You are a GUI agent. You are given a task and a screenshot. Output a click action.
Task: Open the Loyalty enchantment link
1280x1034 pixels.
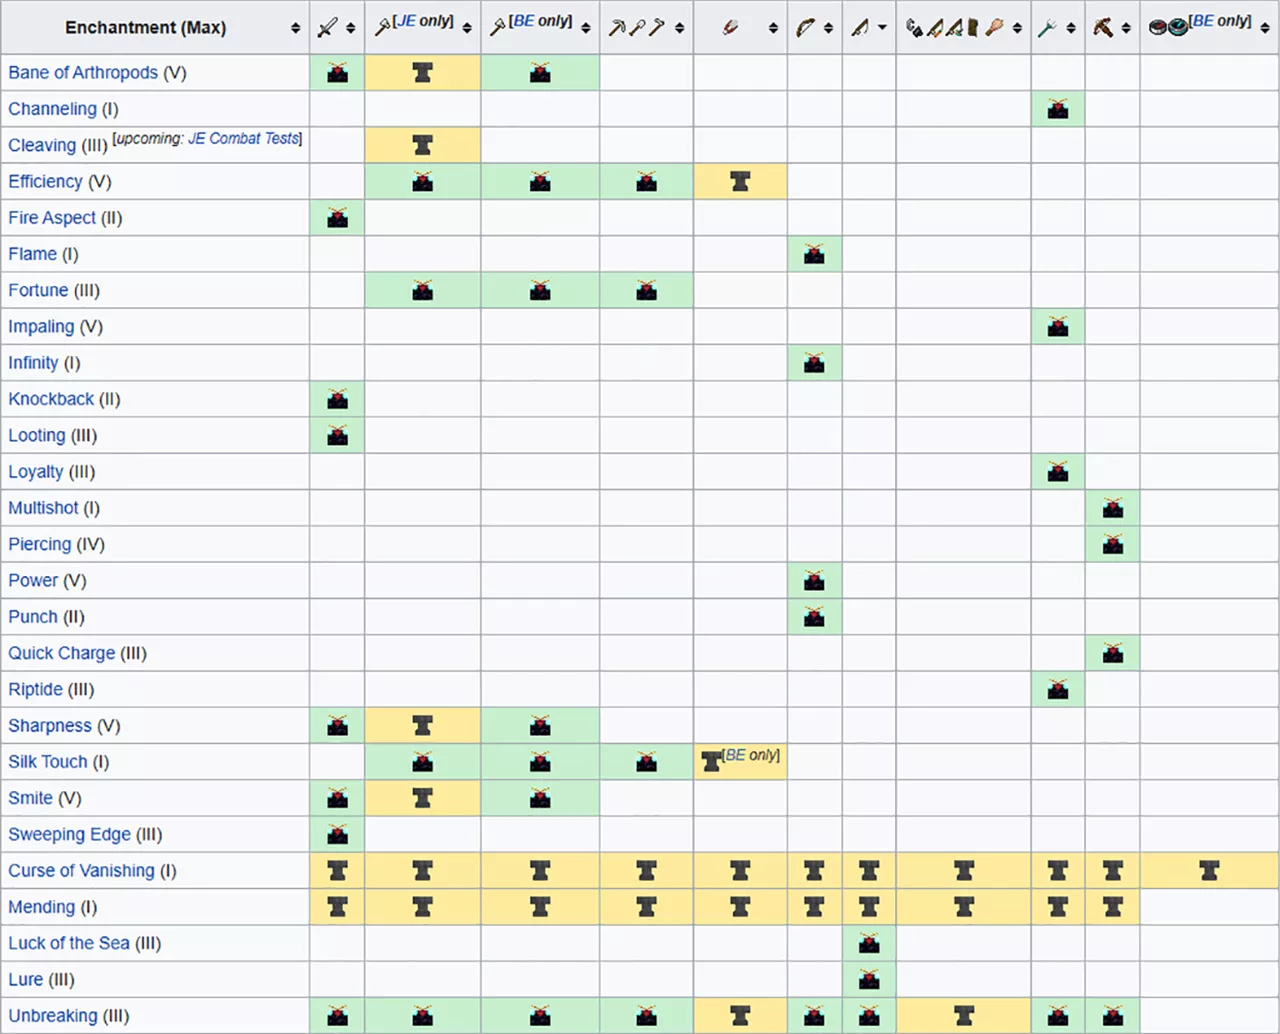(x=36, y=472)
